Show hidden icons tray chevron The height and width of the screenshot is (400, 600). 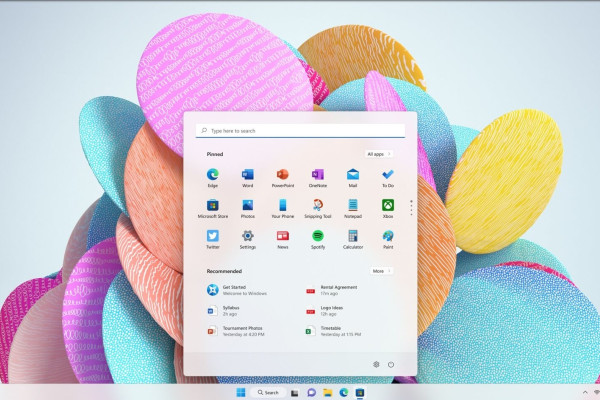[585, 392]
